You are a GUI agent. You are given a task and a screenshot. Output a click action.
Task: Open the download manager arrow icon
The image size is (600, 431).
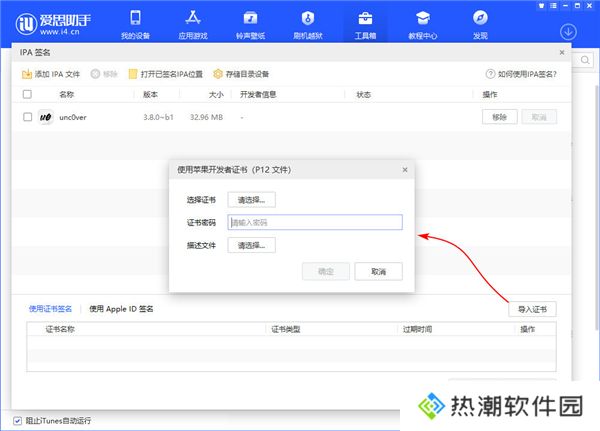pyautogui.click(x=568, y=33)
